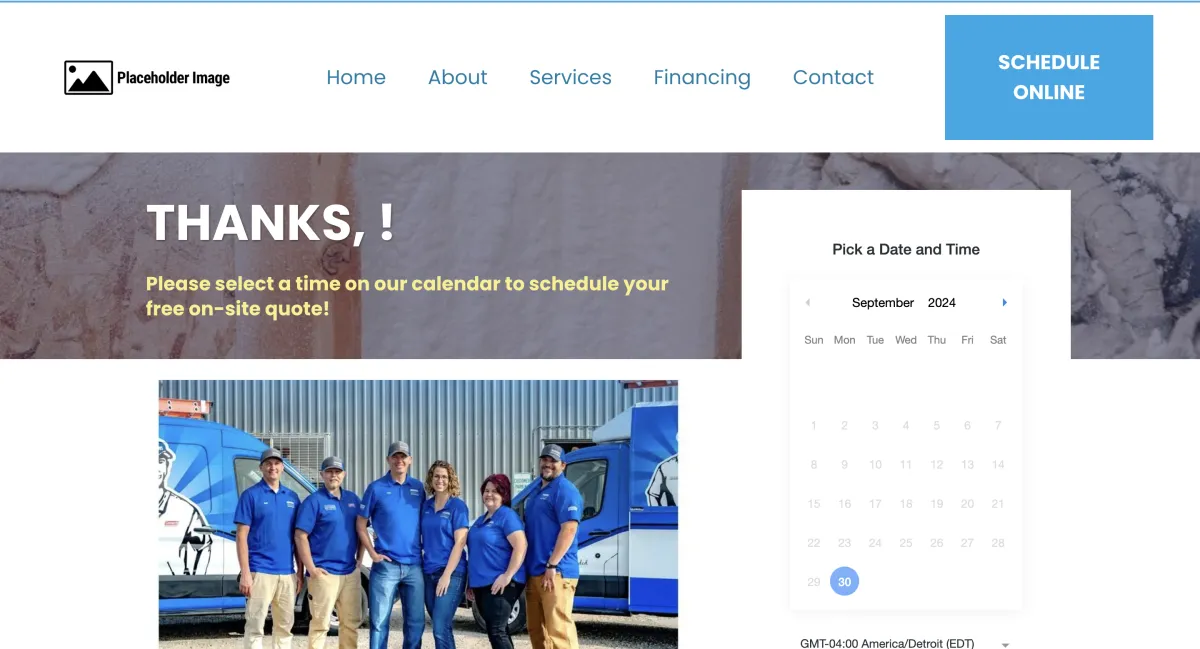Viewport: 1200px width, 649px height.
Task: Go to next month in calendar
Action: tap(1004, 303)
